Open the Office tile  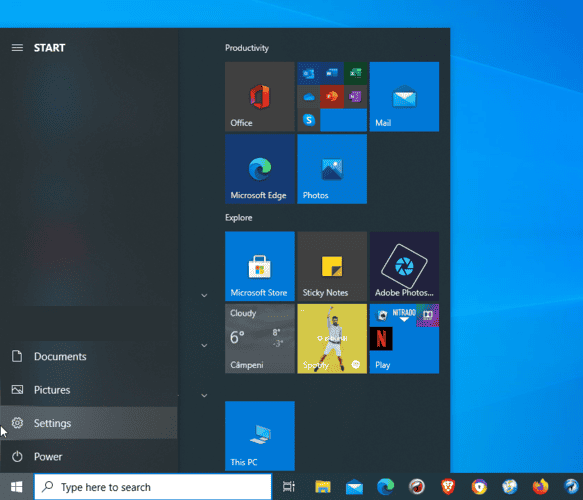point(260,97)
